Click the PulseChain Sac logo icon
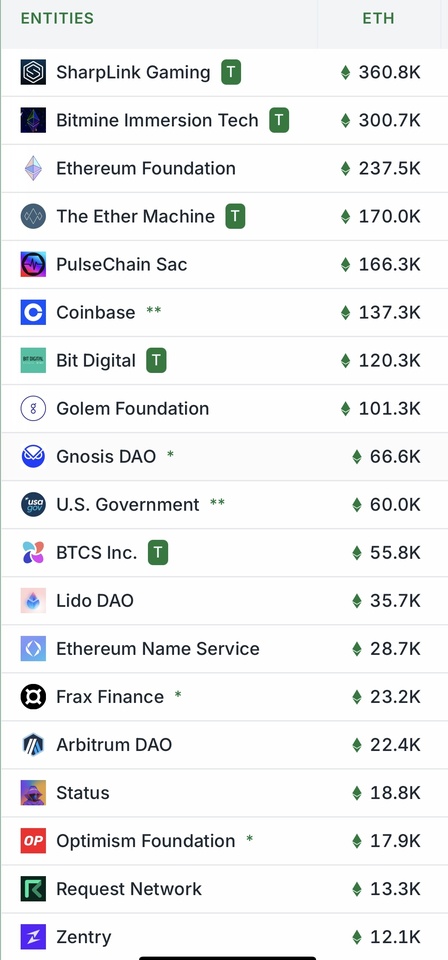 click(x=33, y=264)
